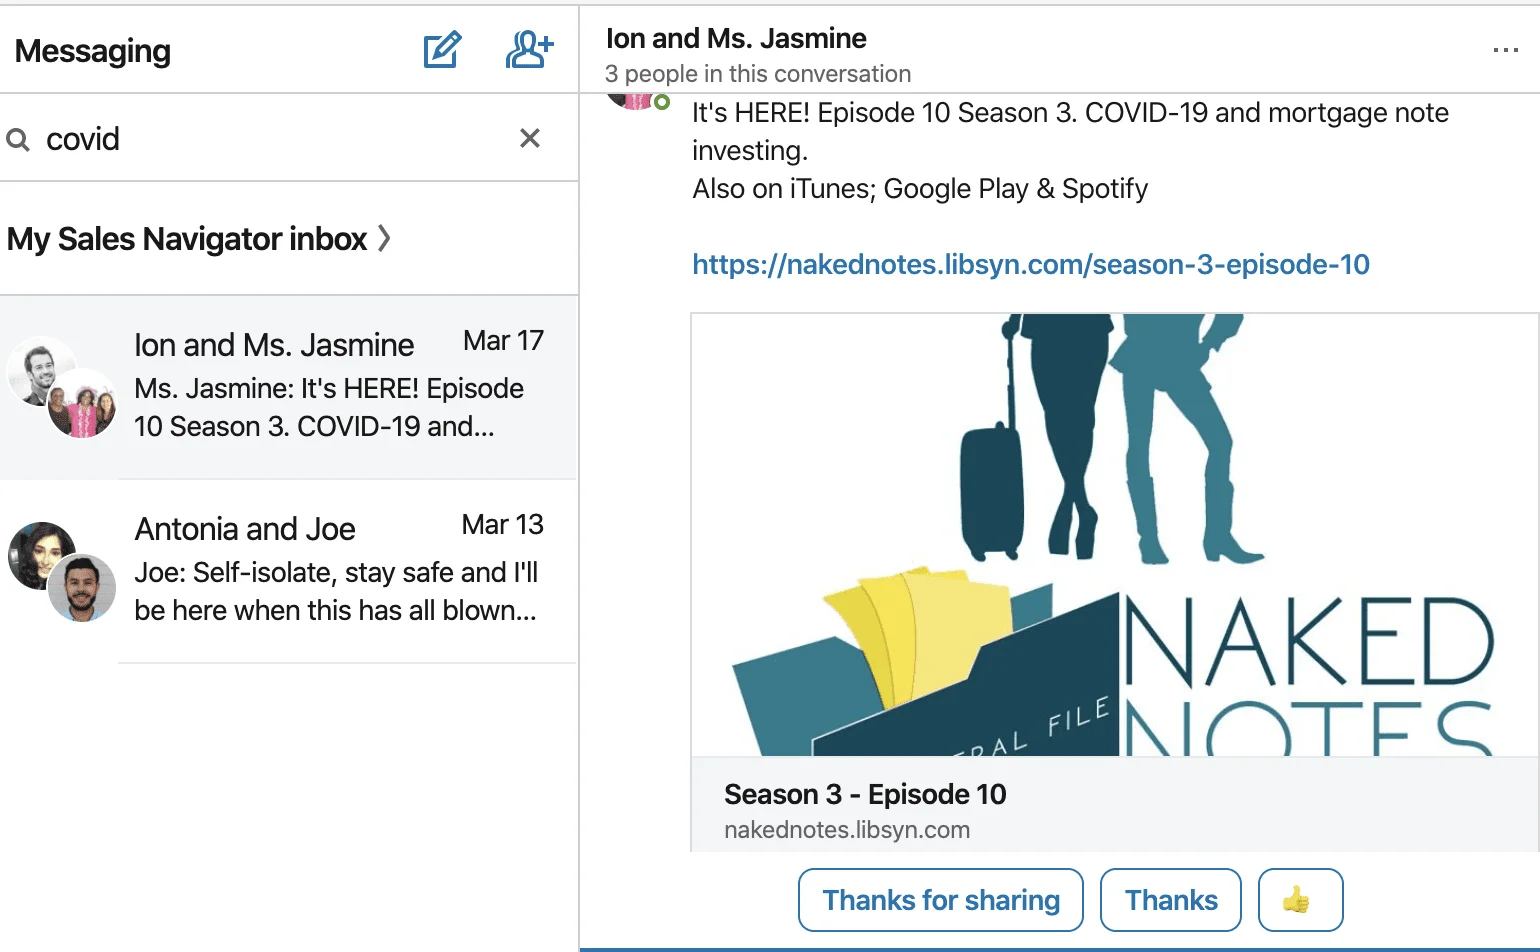This screenshot has height=952, width=1540.
Task: Click the Ion and Ms. Jasmine group avatars
Action: click(x=62, y=388)
